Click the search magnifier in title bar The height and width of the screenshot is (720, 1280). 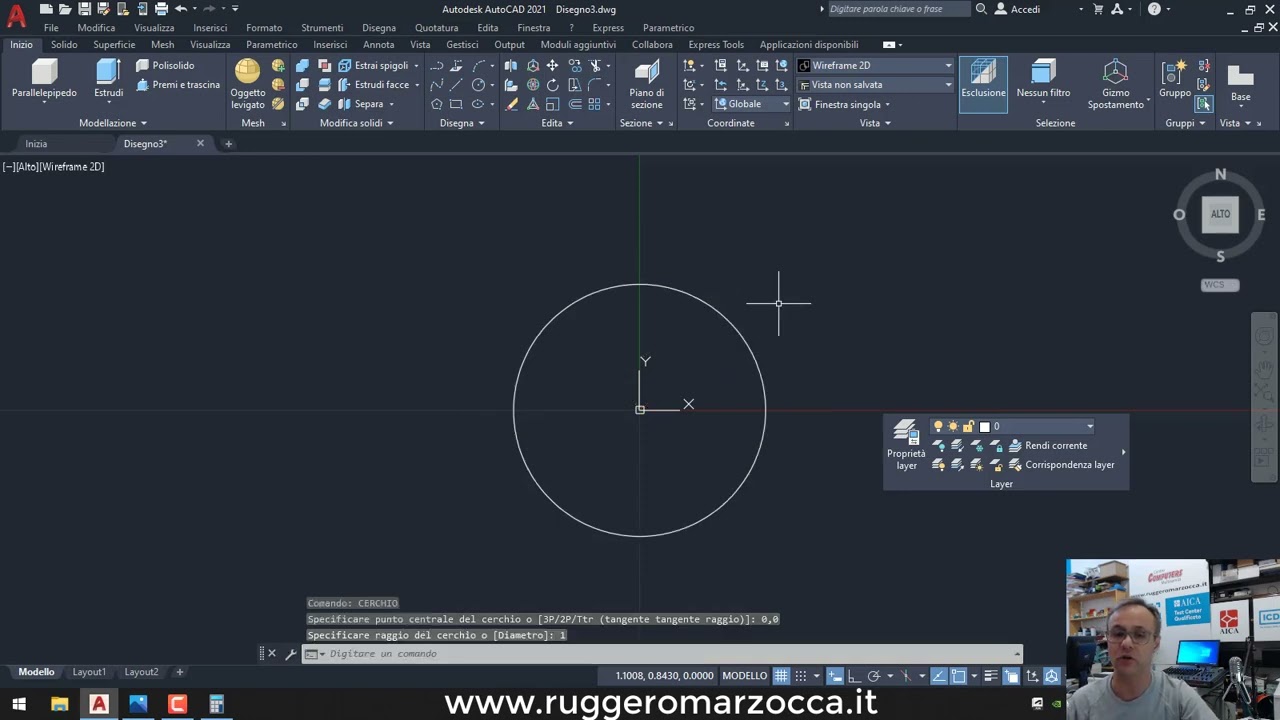point(981,9)
